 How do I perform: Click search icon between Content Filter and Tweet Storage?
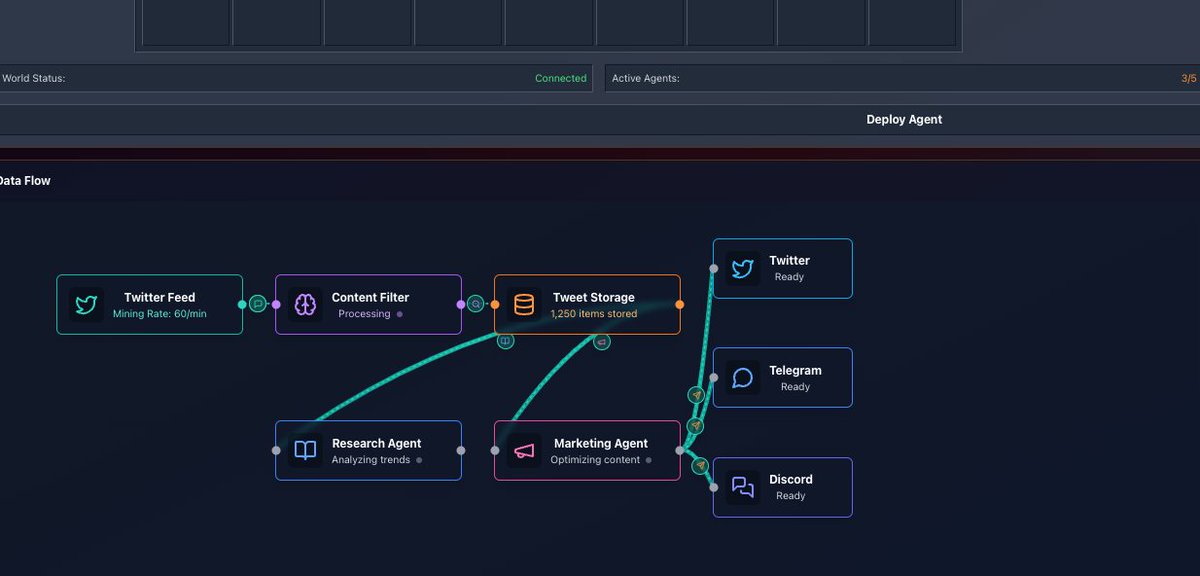point(477,304)
